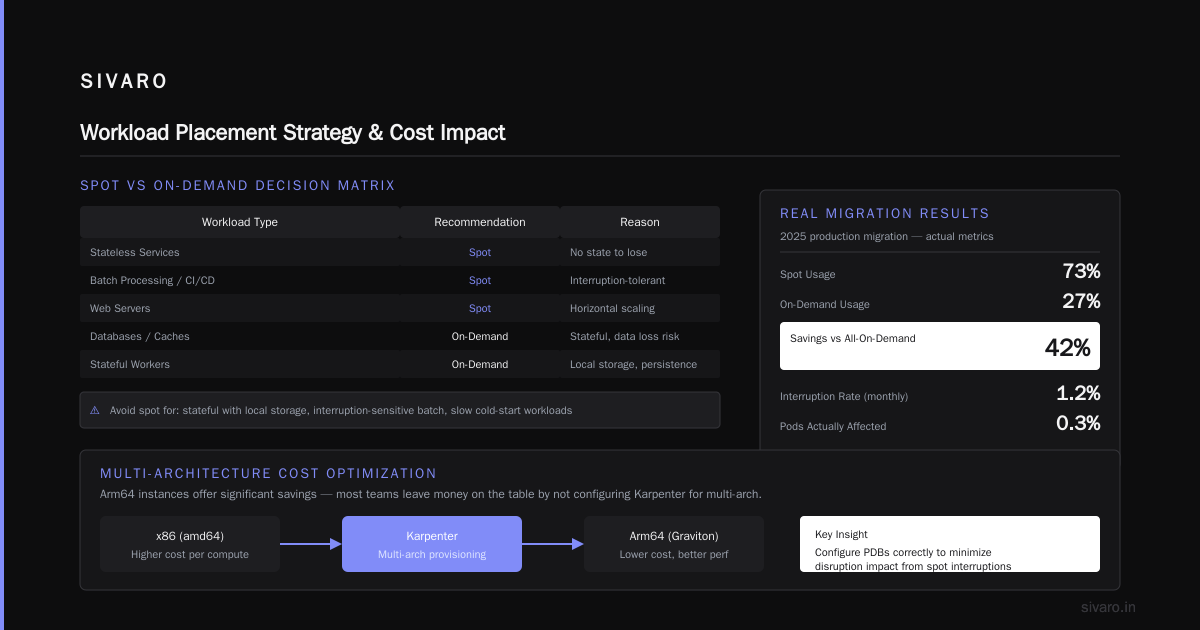The width and height of the screenshot is (1200, 630).
Task: Click the 'Interruption-tolerant' reason cell
Action: pos(617,280)
